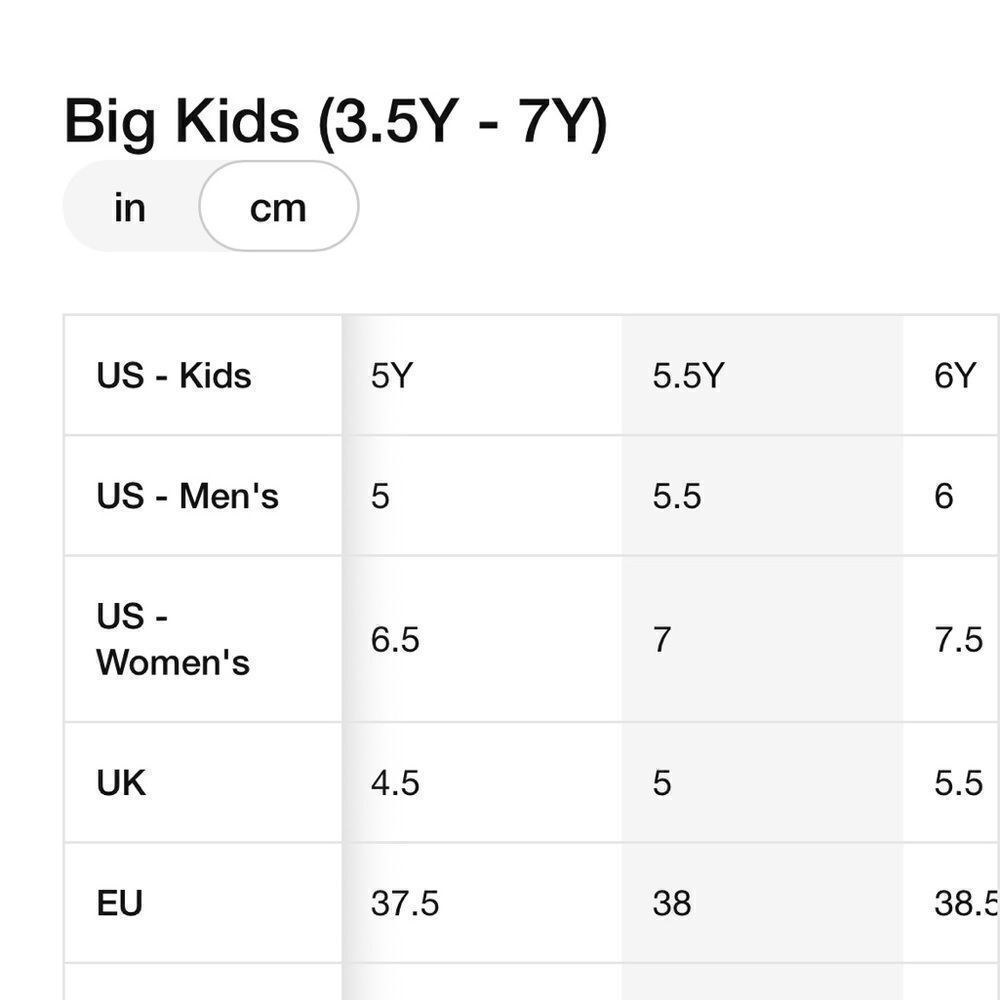Click the US - Women's row label

[x=173, y=639]
